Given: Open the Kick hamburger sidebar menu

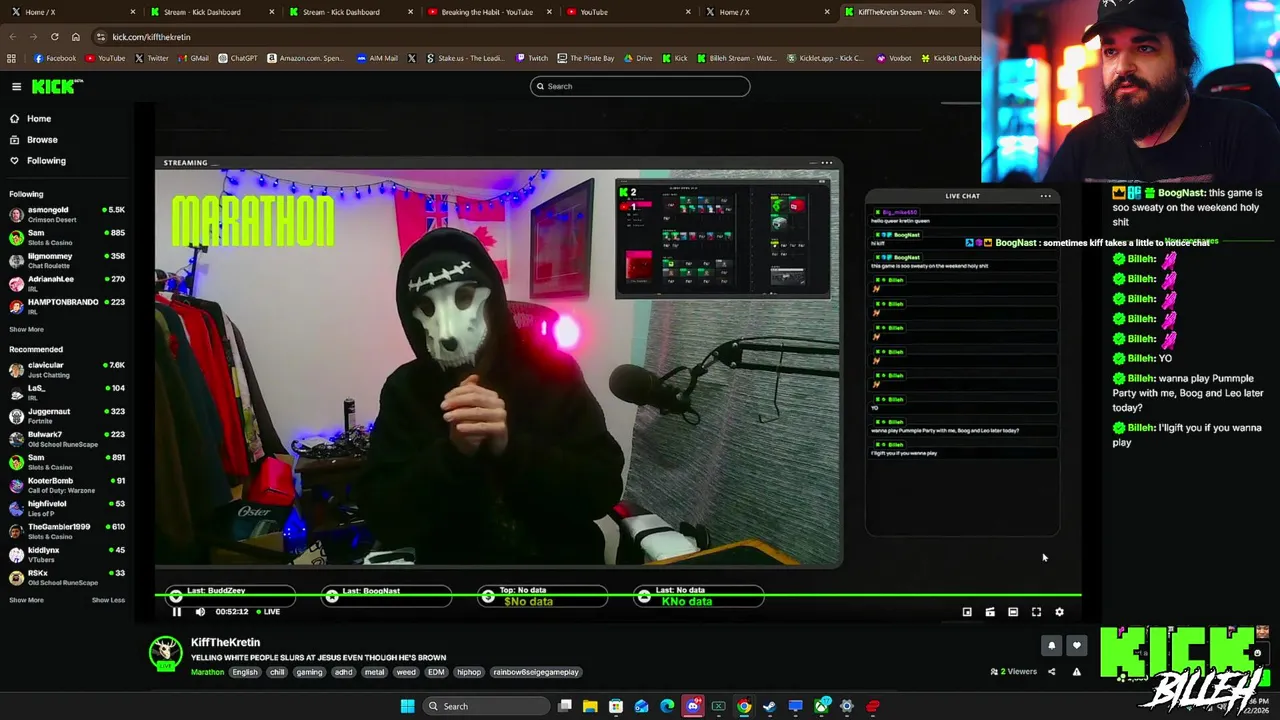Looking at the screenshot, I should [16, 87].
